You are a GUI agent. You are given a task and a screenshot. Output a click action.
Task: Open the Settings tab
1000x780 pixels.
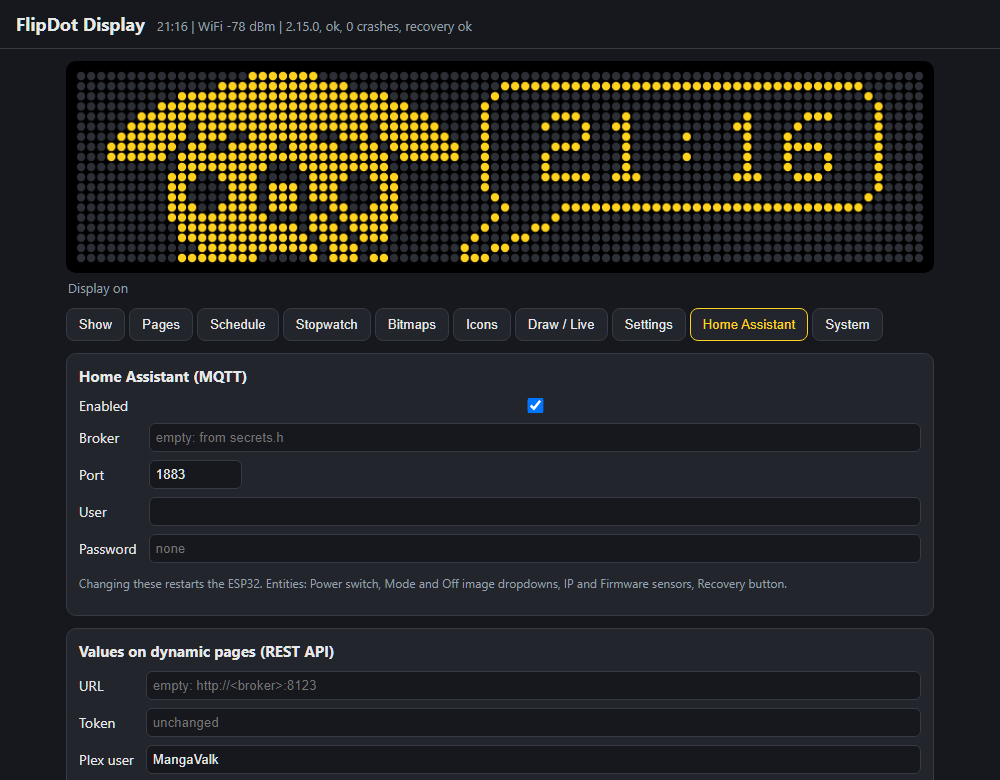(x=649, y=325)
